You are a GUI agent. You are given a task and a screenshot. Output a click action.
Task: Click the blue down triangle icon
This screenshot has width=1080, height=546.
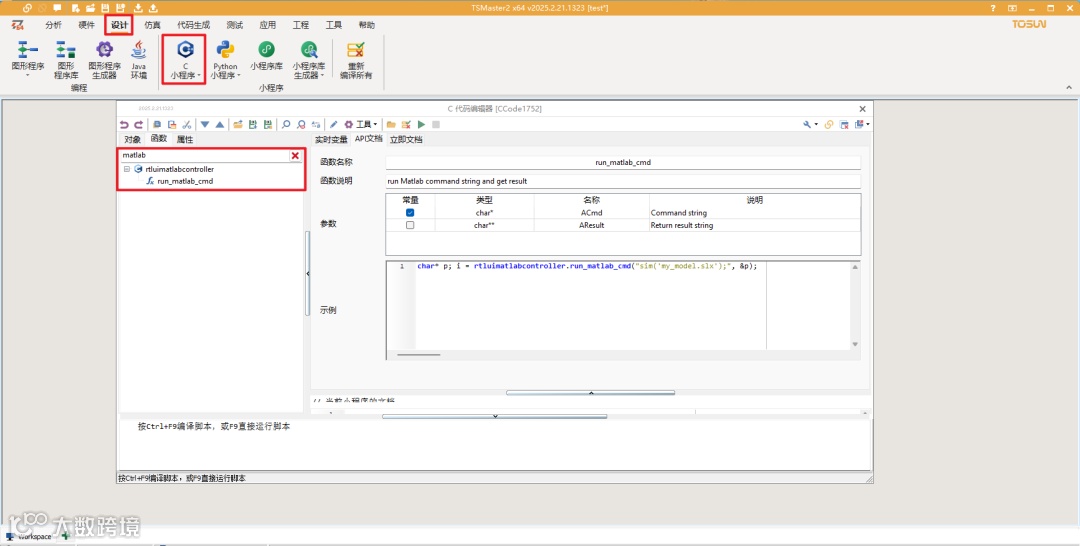(205, 125)
